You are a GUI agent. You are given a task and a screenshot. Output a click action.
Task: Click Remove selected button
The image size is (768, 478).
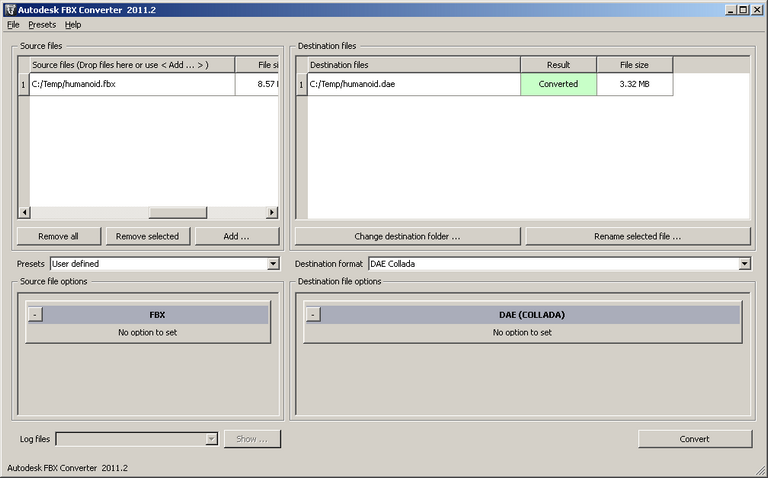(147, 236)
